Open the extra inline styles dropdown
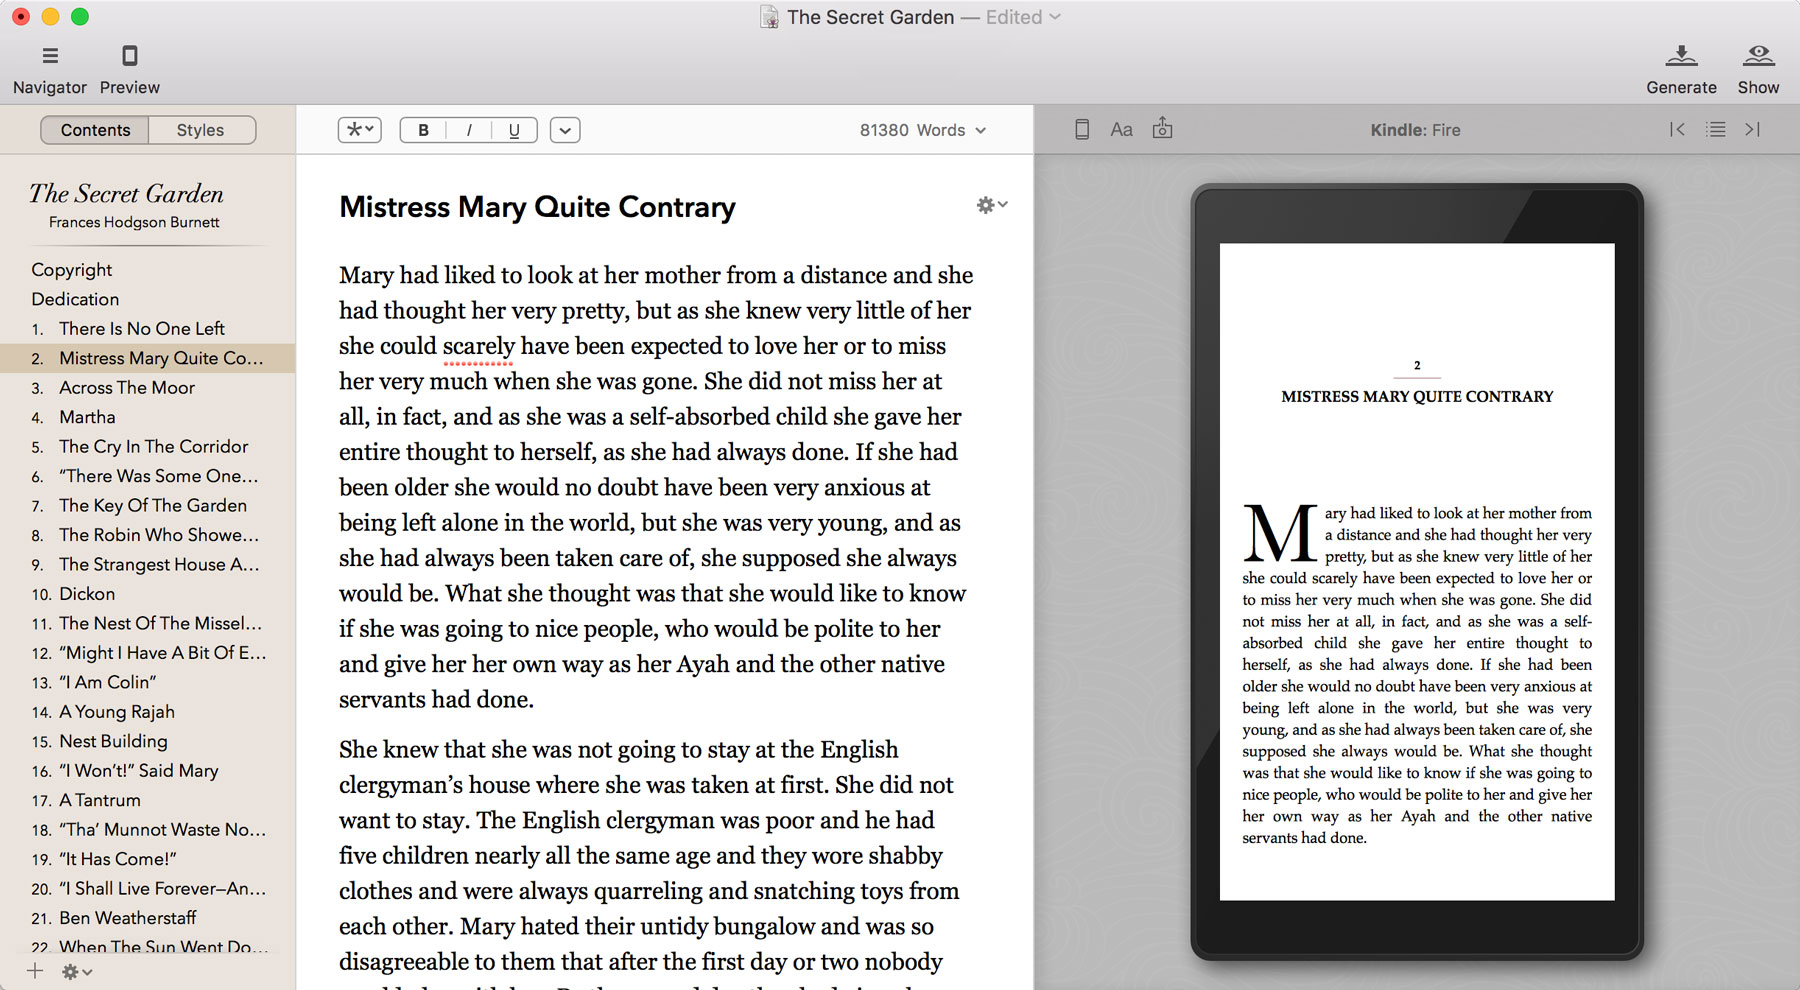Image resolution: width=1800 pixels, height=990 pixels. click(565, 130)
